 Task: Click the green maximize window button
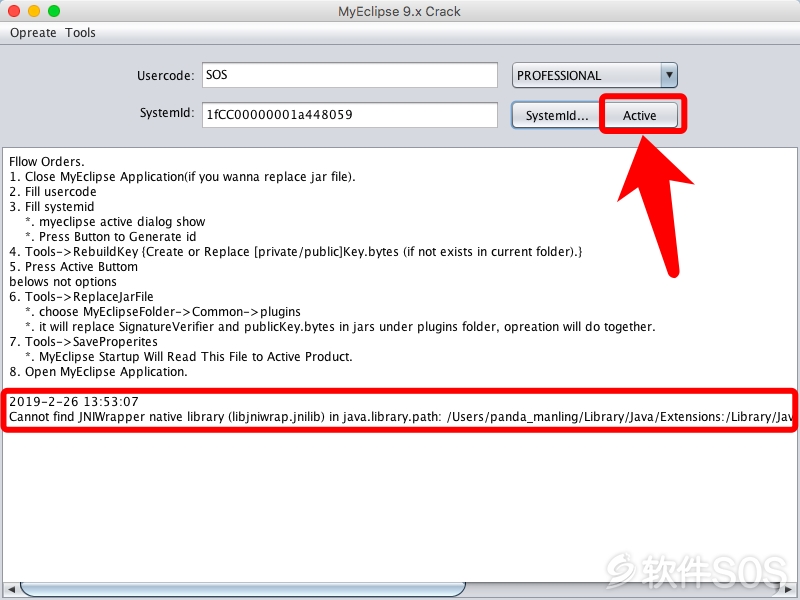pyautogui.click(x=54, y=11)
